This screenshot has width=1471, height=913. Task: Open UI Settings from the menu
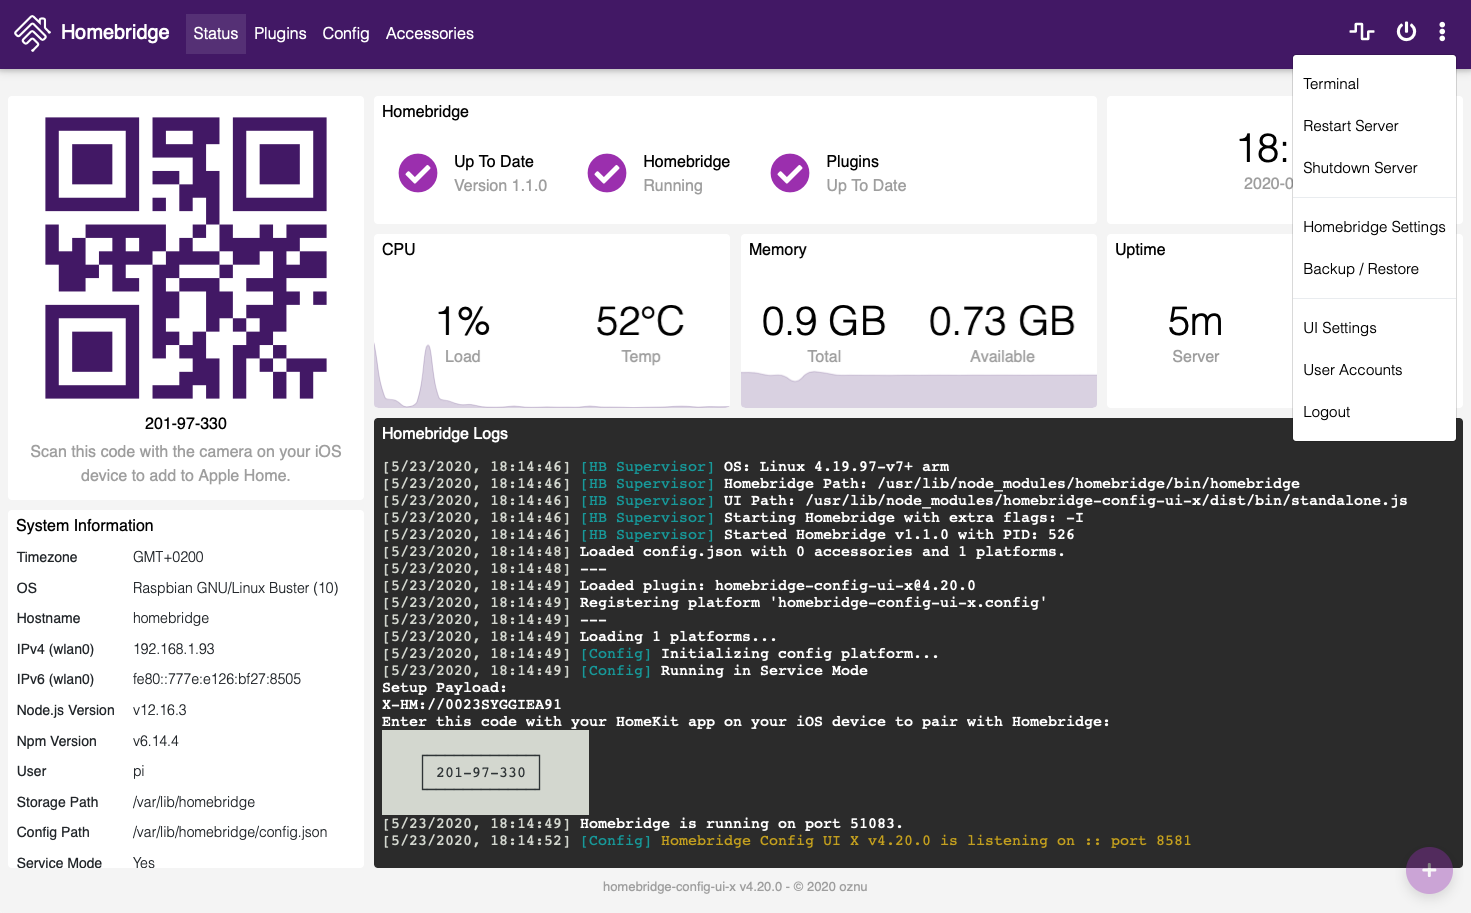click(1374, 328)
